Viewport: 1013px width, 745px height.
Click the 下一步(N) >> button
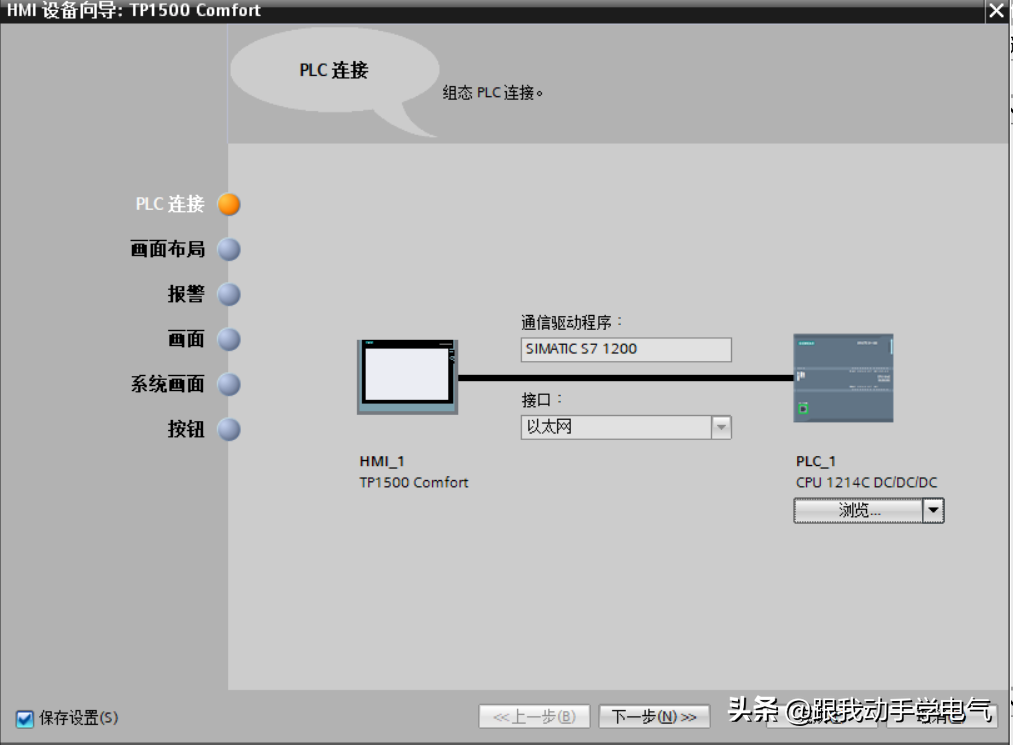click(x=654, y=717)
